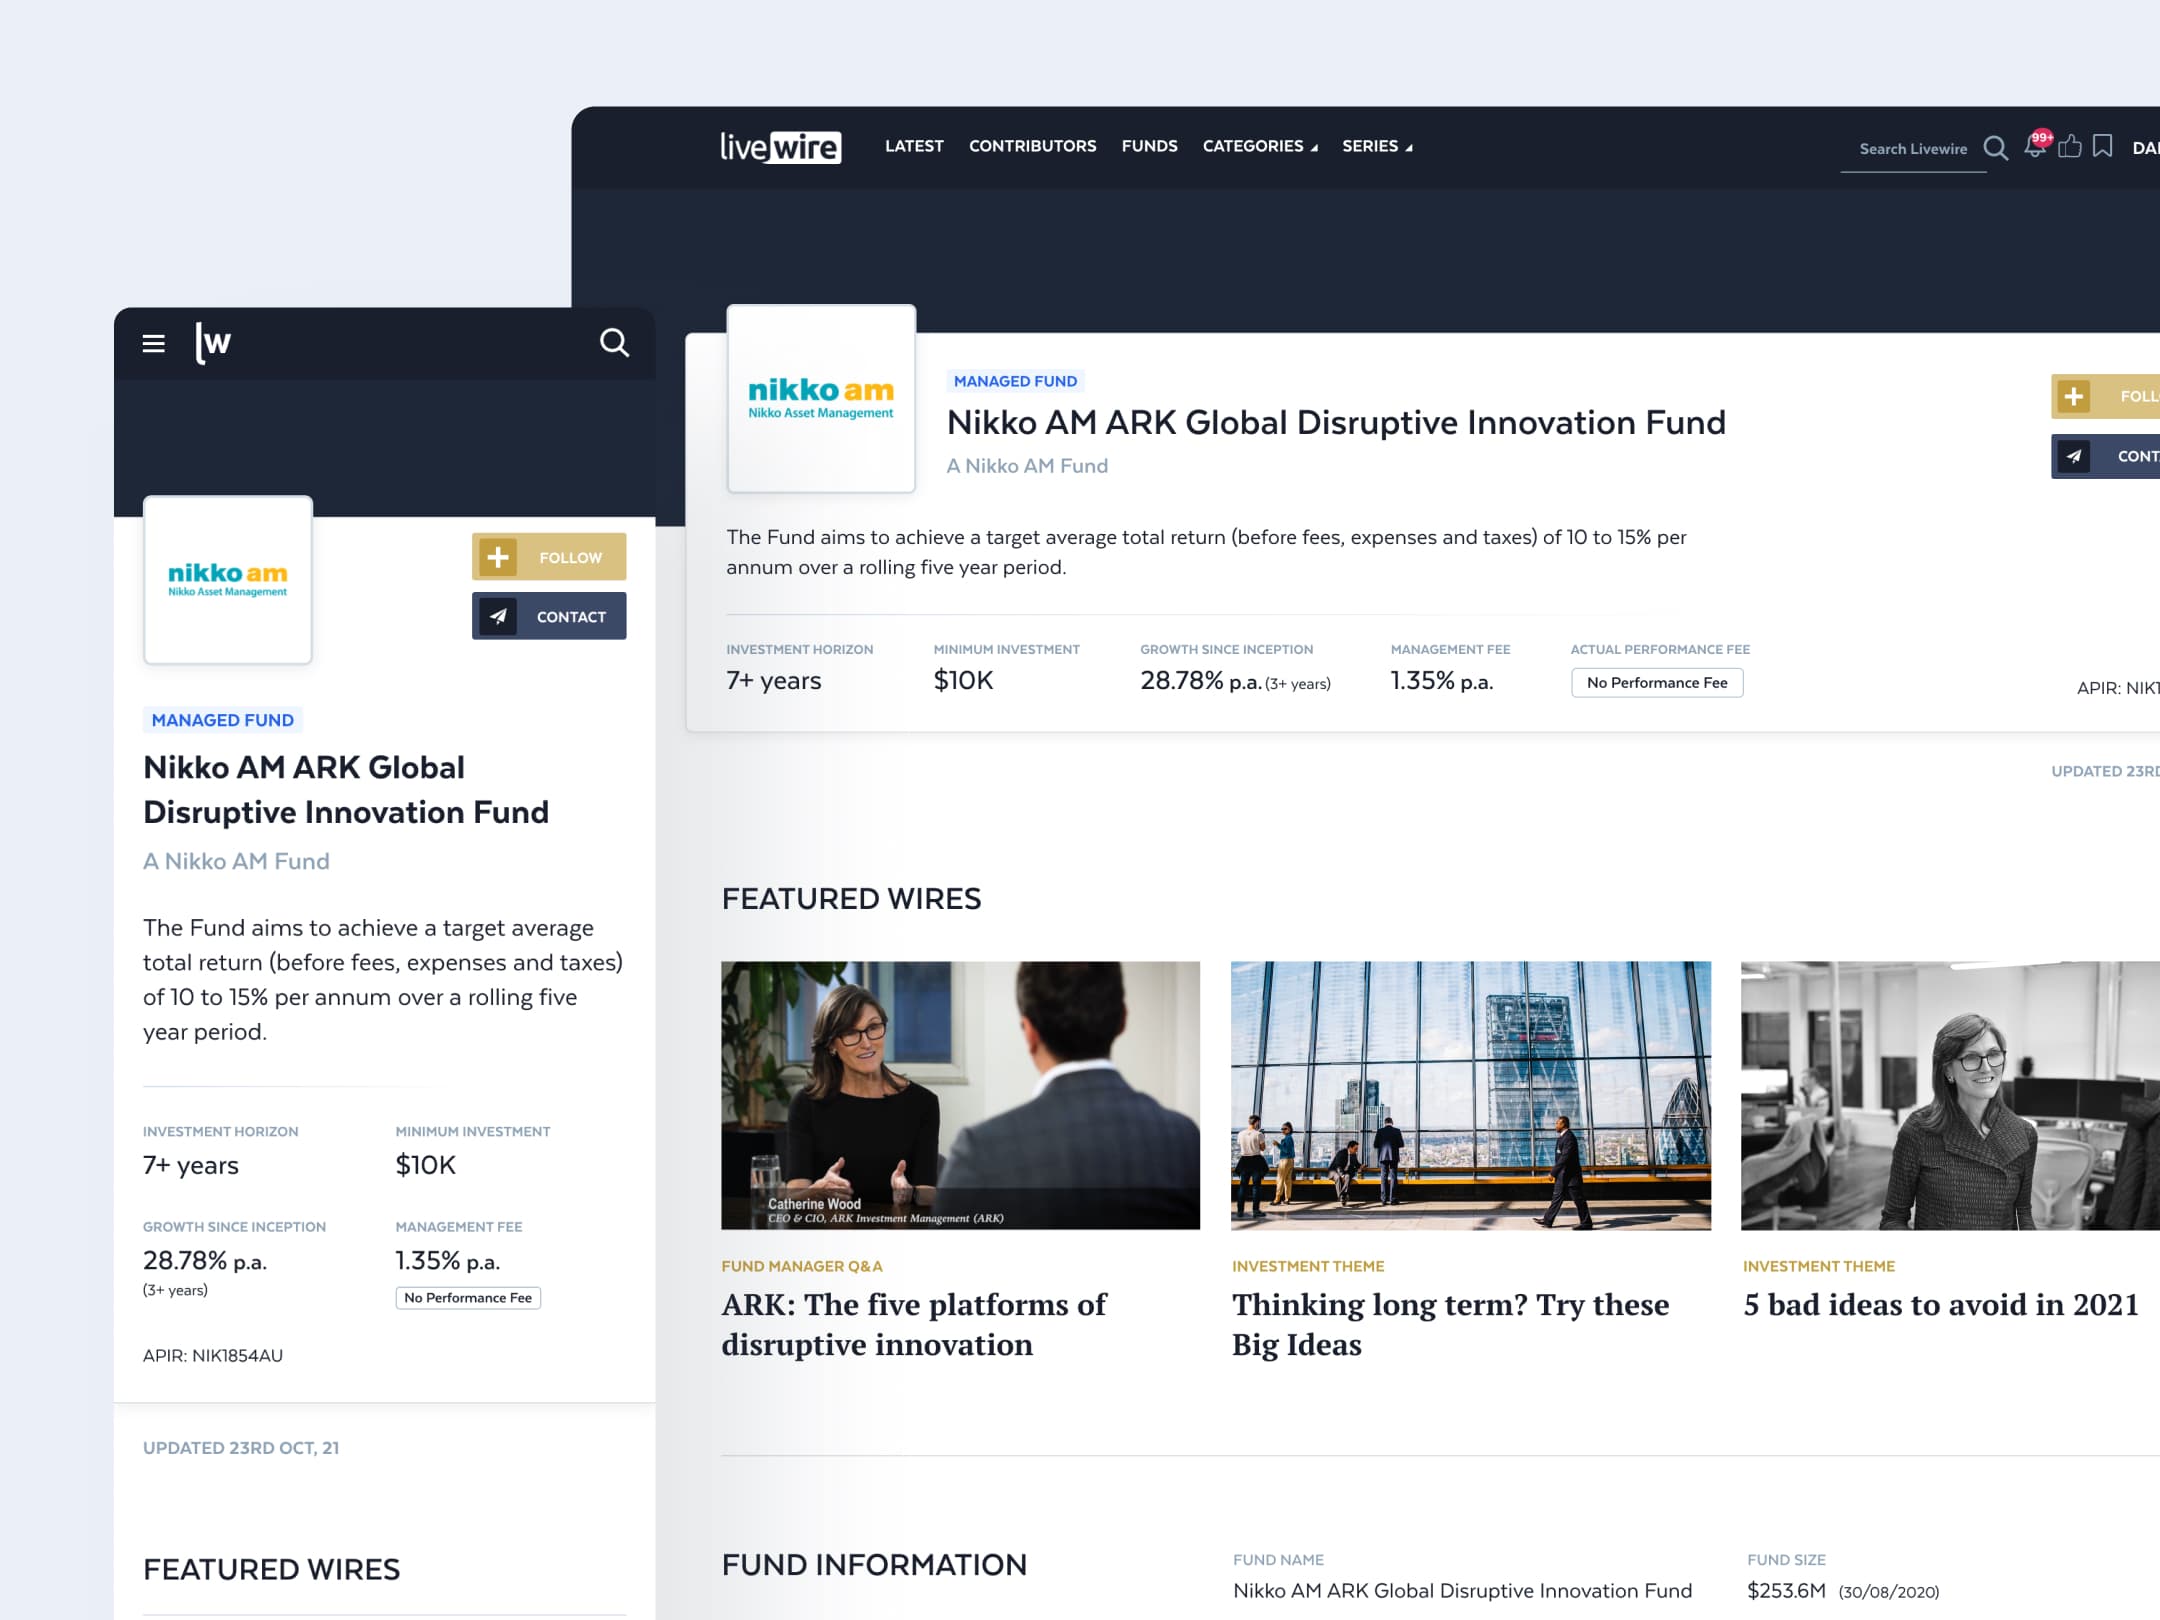Screen dimensions: 2160x1620
Task: Click mobile 'No Performance Fee' badge
Action: pos(468,1298)
